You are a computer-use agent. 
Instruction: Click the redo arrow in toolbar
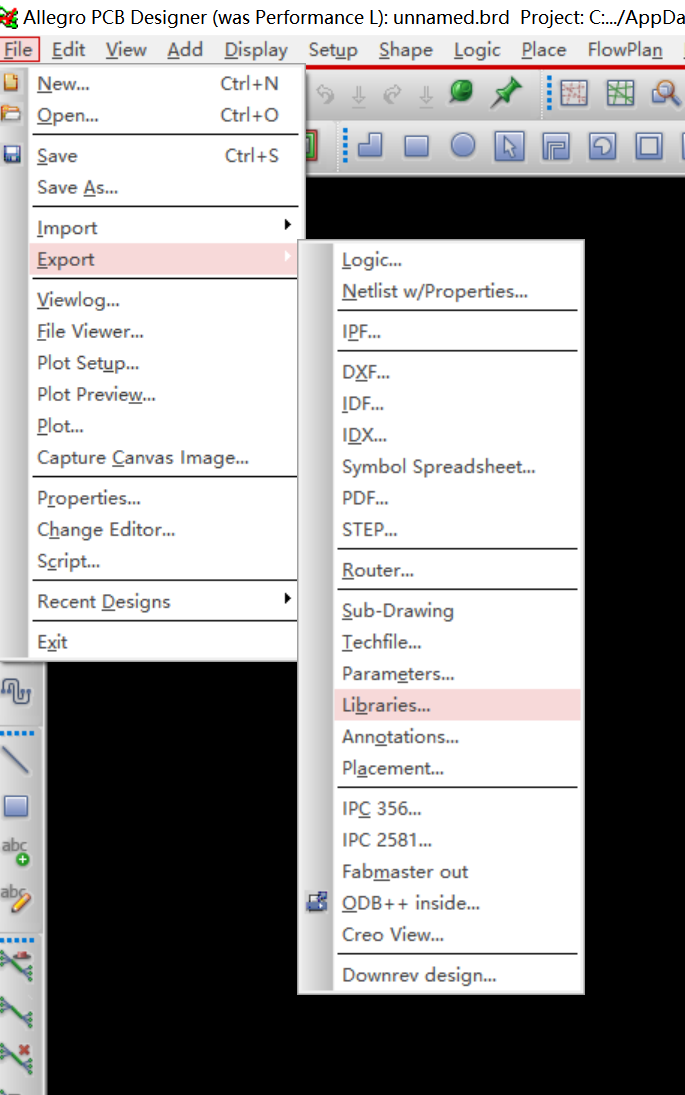pos(392,93)
